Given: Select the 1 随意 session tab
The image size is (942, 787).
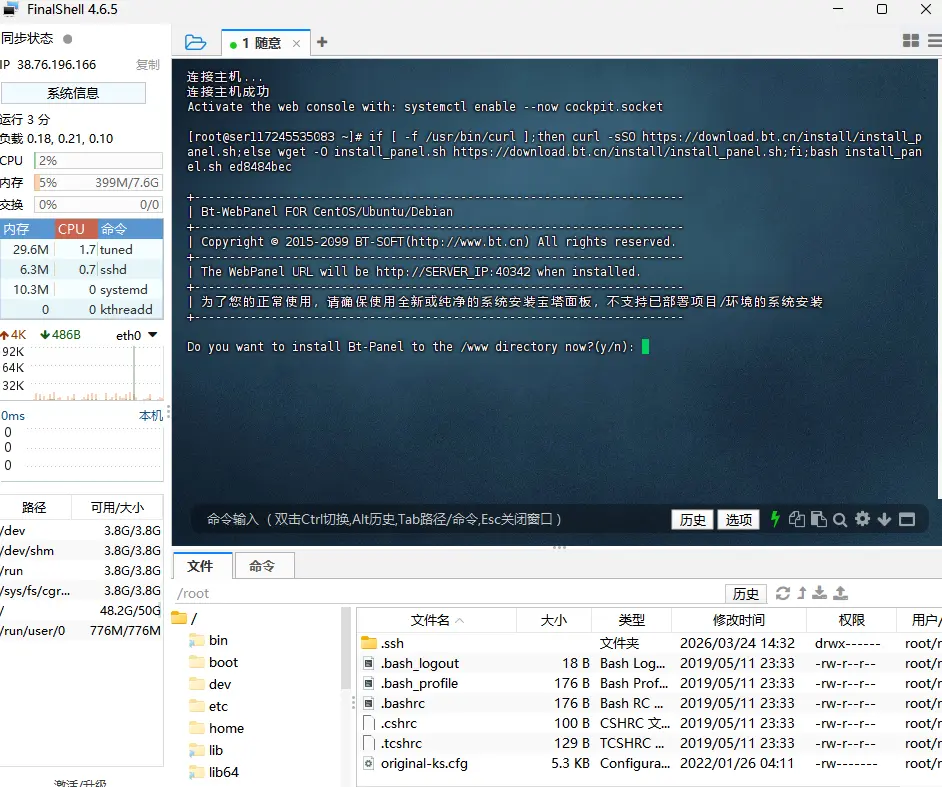Looking at the screenshot, I should pyautogui.click(x=260, y=42).
